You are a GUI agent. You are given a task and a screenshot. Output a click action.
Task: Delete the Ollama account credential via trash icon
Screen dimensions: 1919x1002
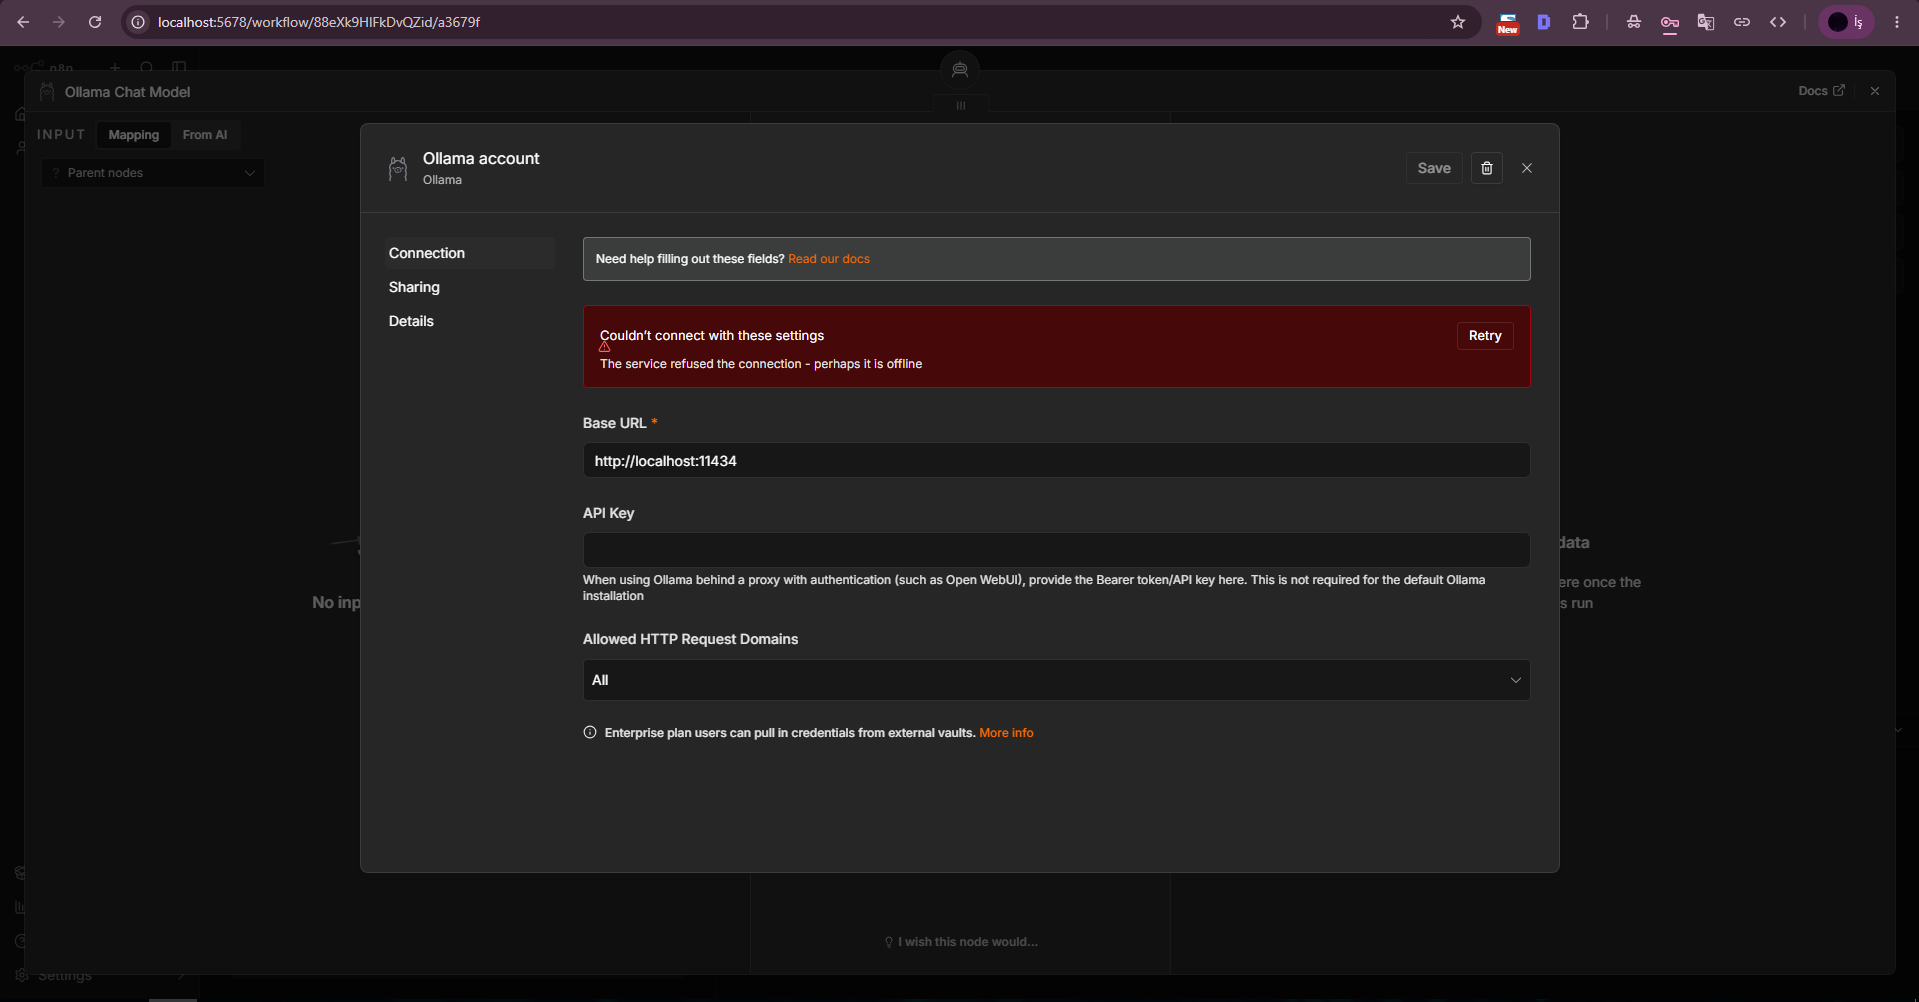pyautogui.click(x=1487, y=168)
